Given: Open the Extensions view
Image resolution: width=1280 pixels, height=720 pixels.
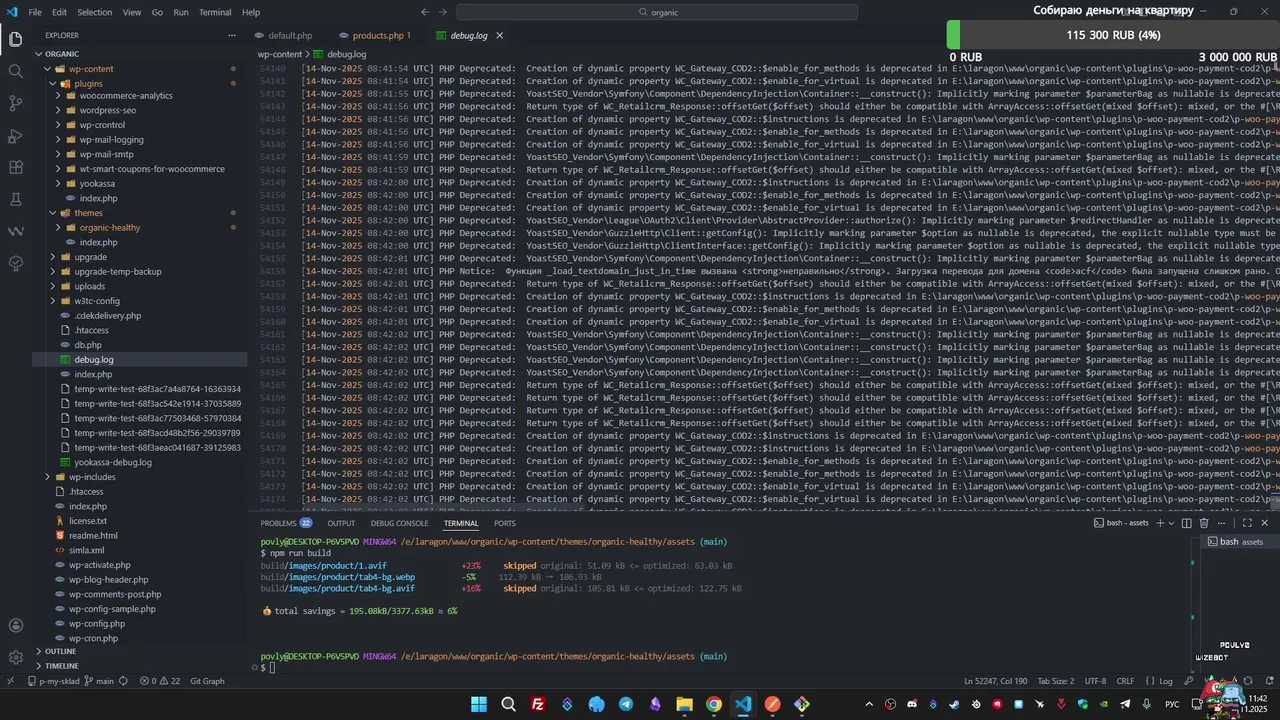Looking at the screenshot, I should point(15,167).
